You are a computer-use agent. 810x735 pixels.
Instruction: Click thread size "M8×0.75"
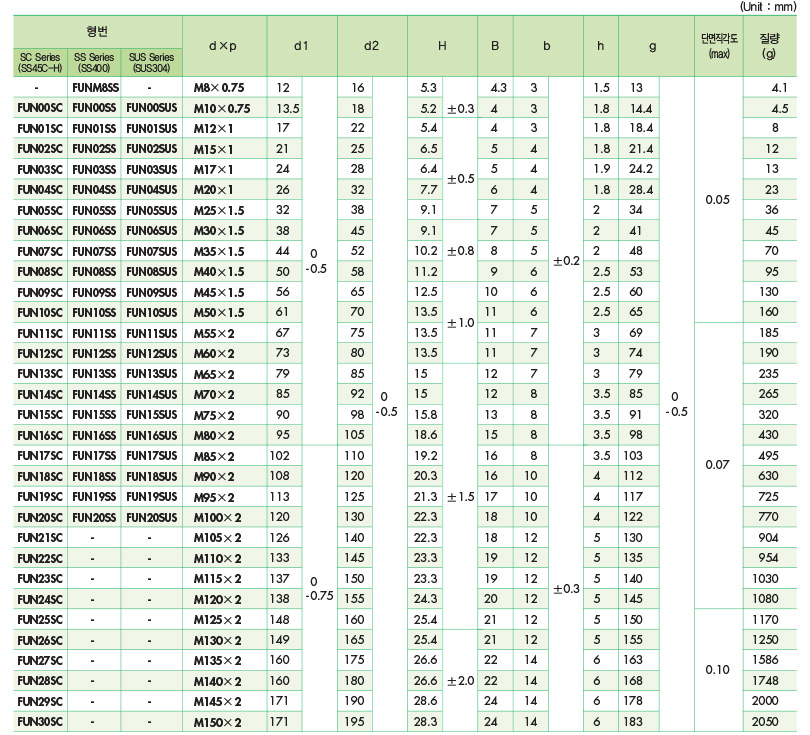219,88
